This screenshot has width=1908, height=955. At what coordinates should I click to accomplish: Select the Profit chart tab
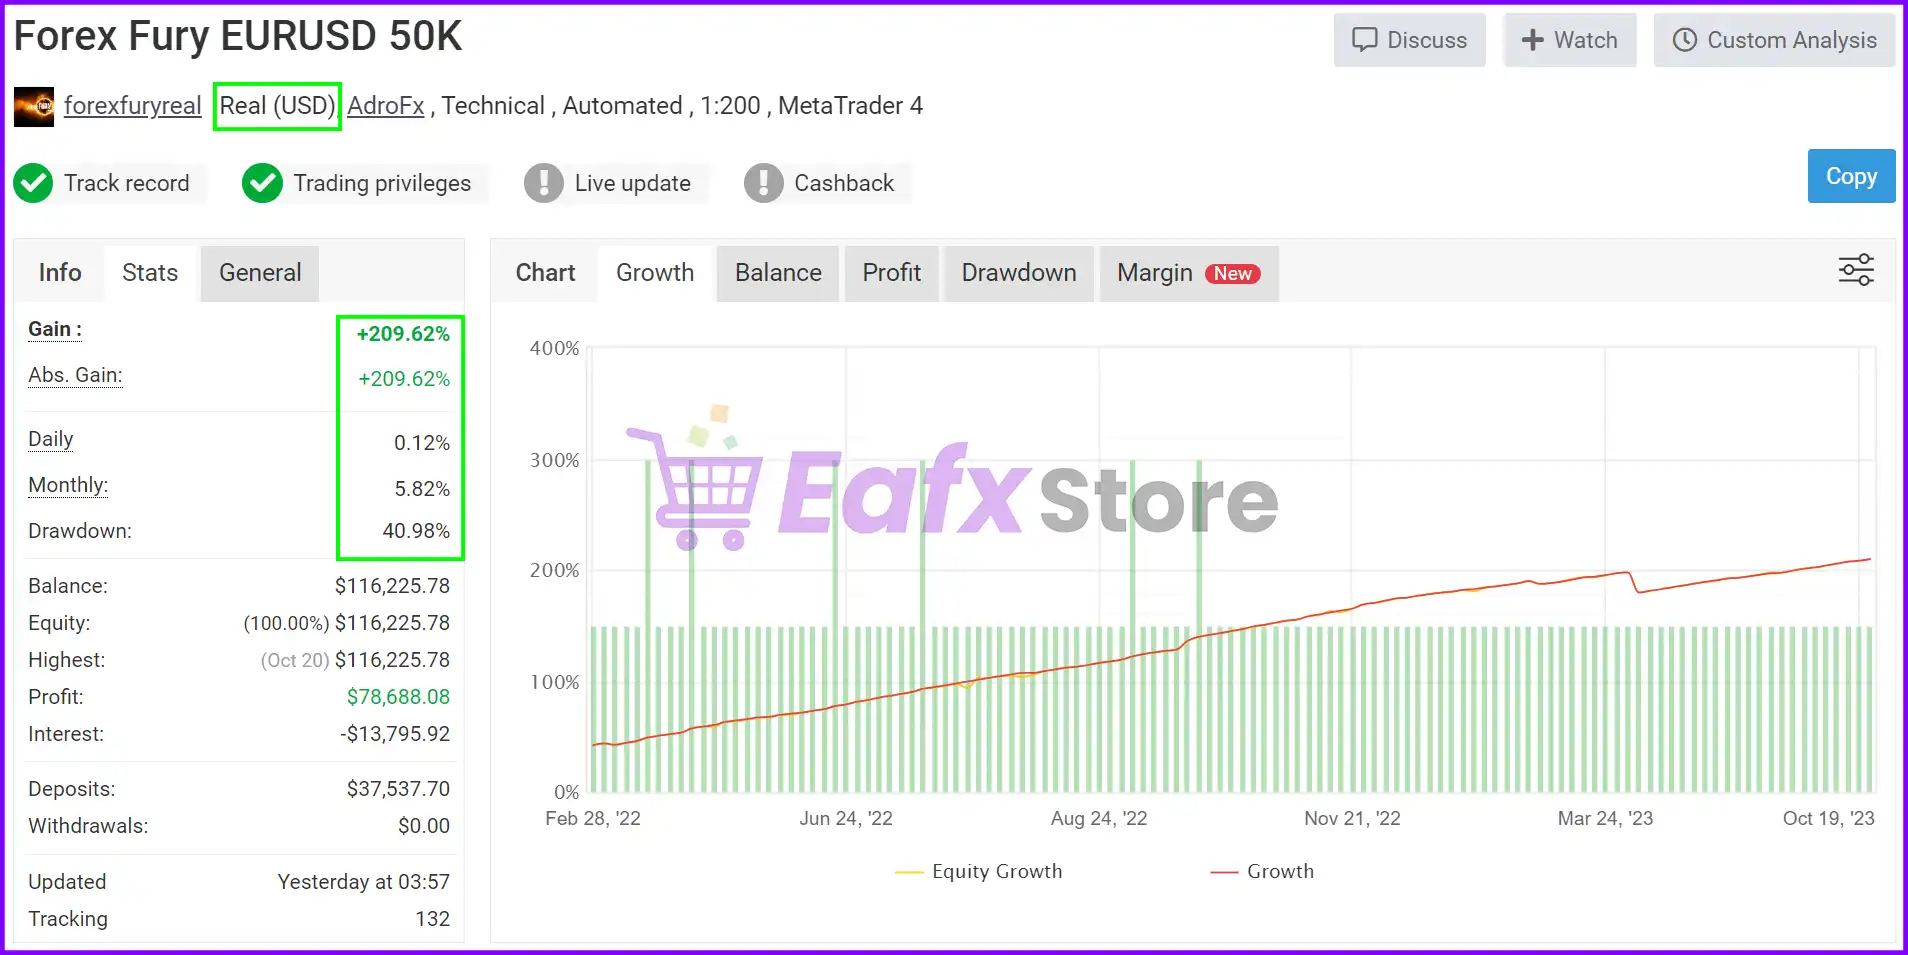click(891, 273)
